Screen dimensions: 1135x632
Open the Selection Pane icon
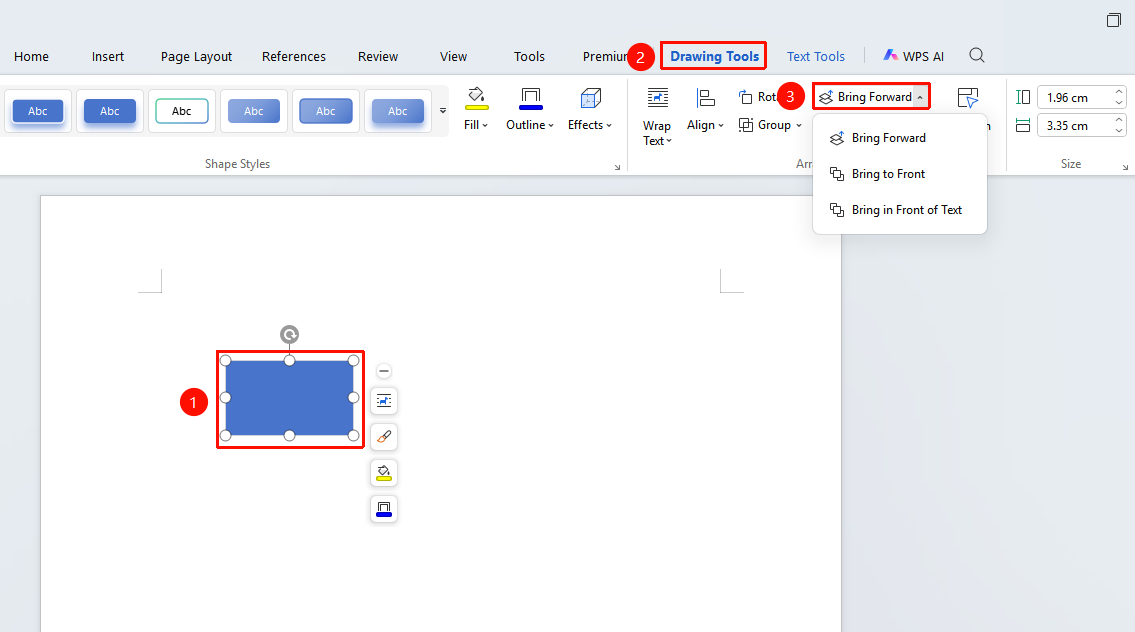coord(968,98)
